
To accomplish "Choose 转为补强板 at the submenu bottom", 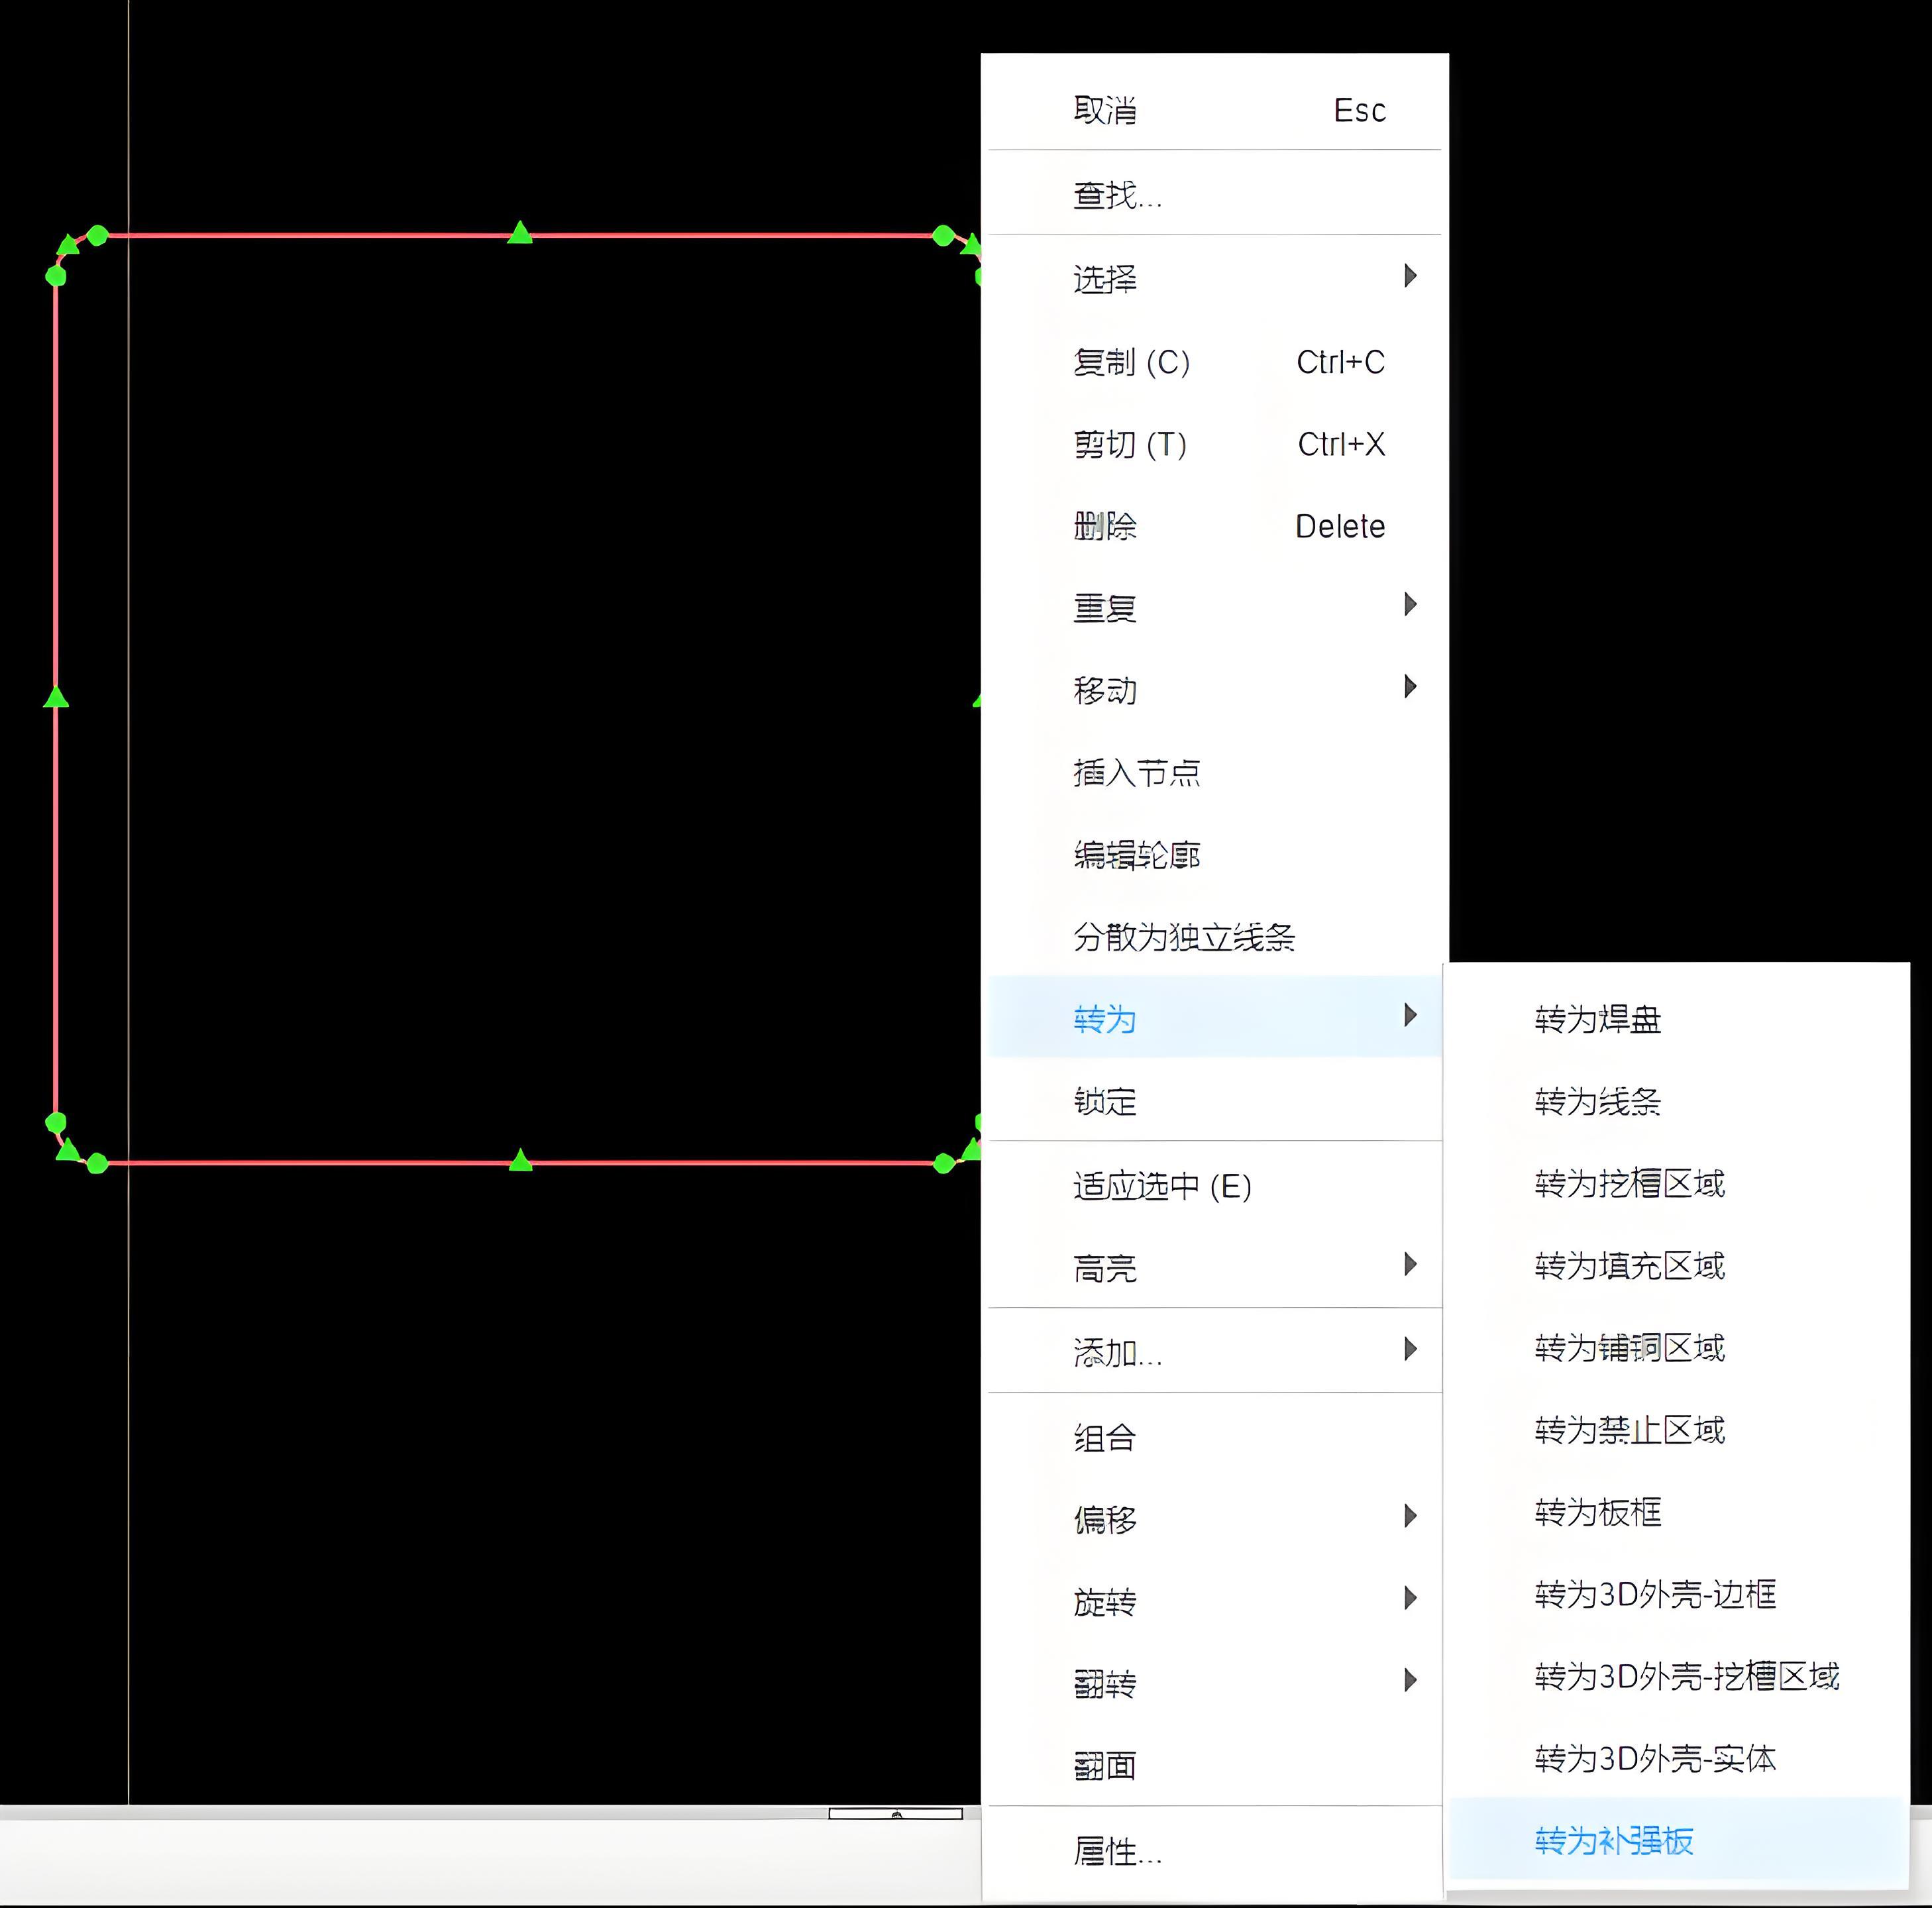I will click(x=1613, y=1841).
